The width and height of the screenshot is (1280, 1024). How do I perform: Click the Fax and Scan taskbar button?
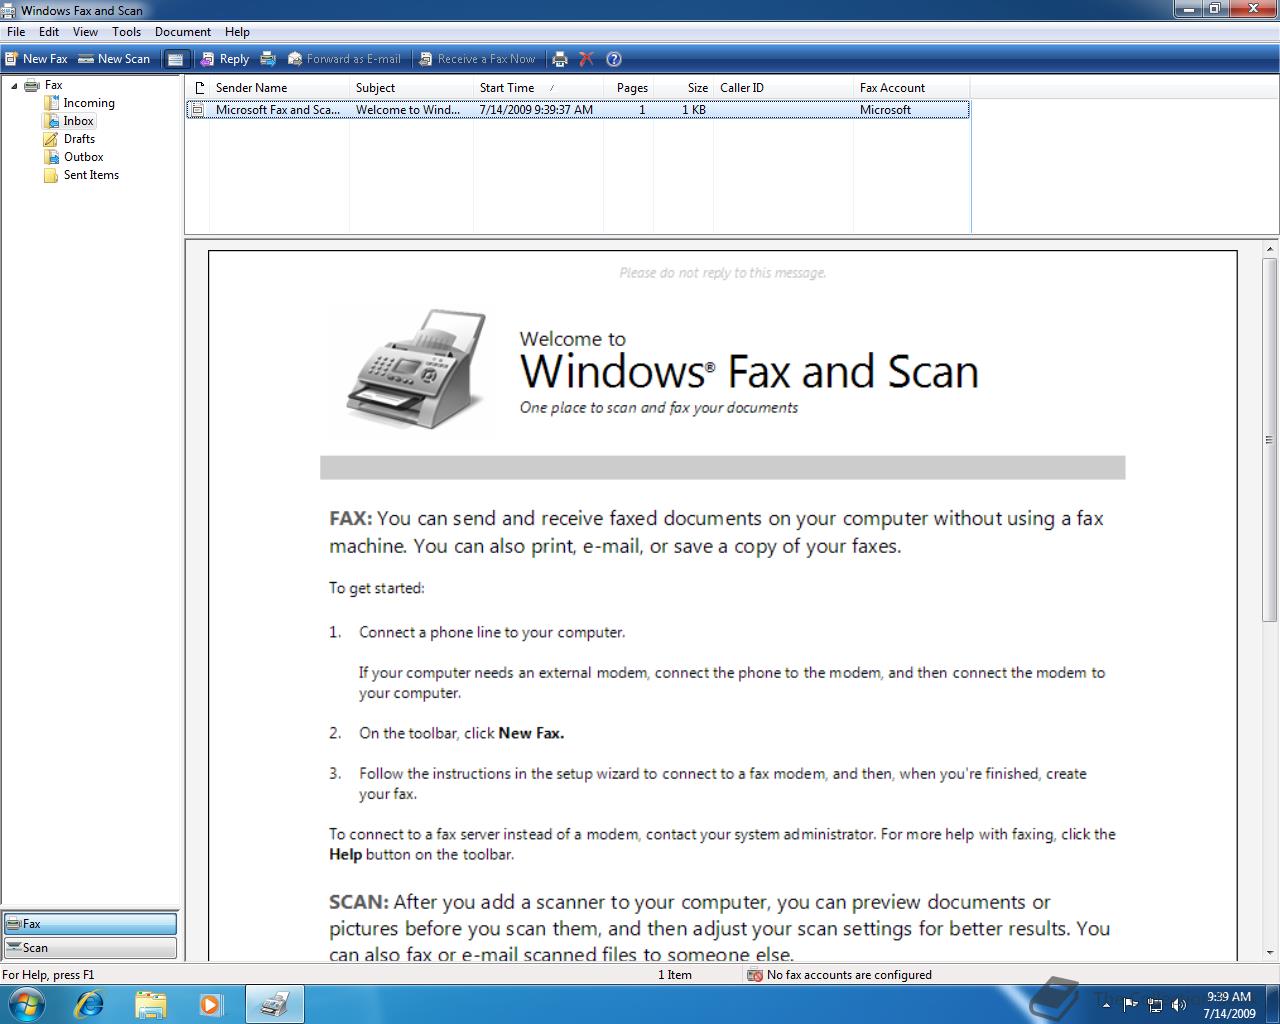[275, 1004]
